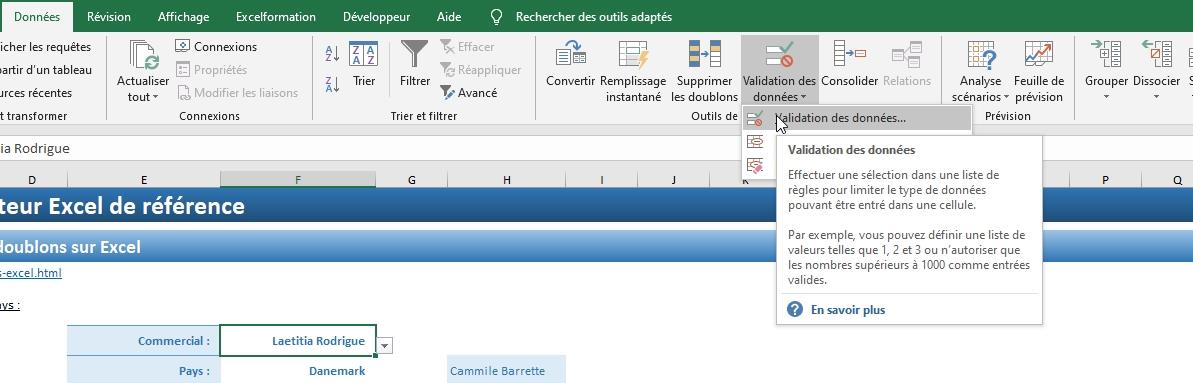The image size is (1193, 383).
Task: Click in the Rechercher des outils adaptés box
Action: [593, 17]
